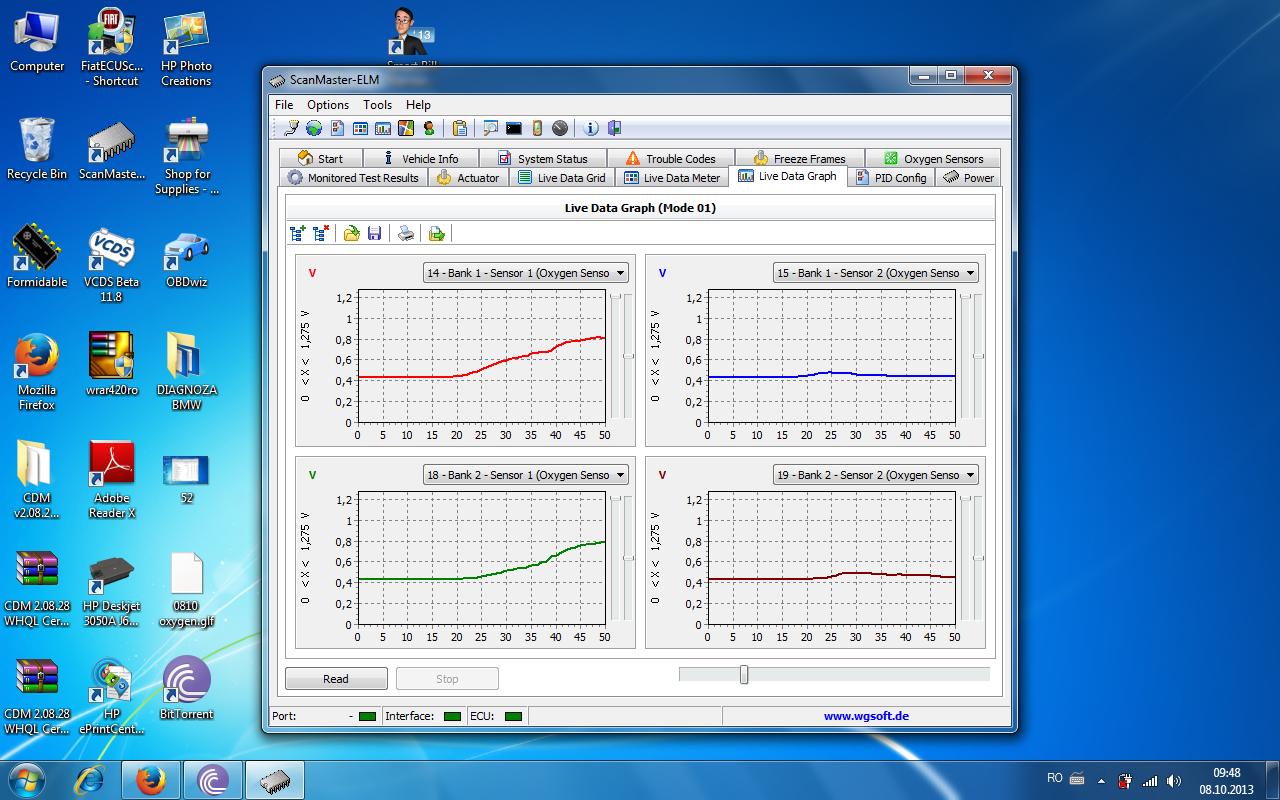Show hidden tray icons arrow
The image size is (1280, 800).
[x=1100, y=779]
